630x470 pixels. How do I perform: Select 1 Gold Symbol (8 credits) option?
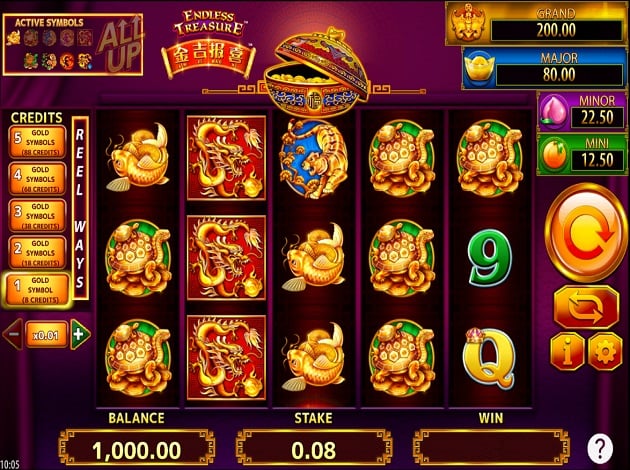point(37,290)
